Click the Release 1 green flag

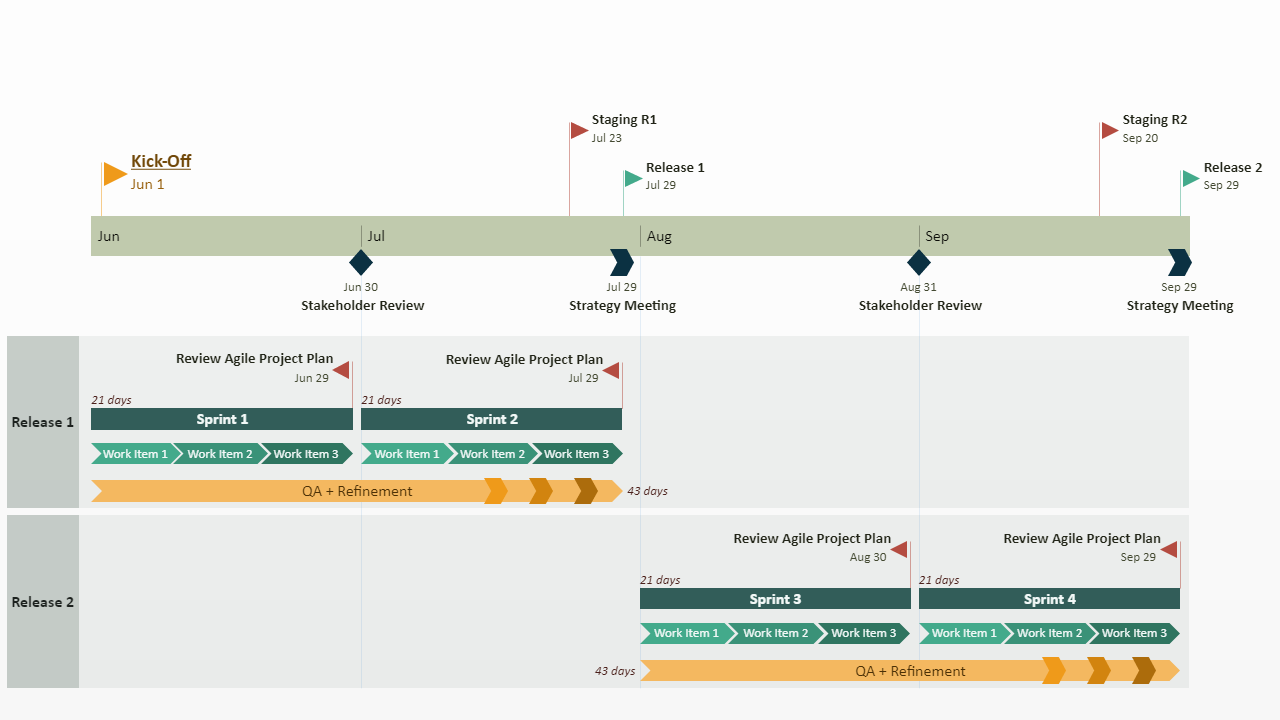click(633, 178)
